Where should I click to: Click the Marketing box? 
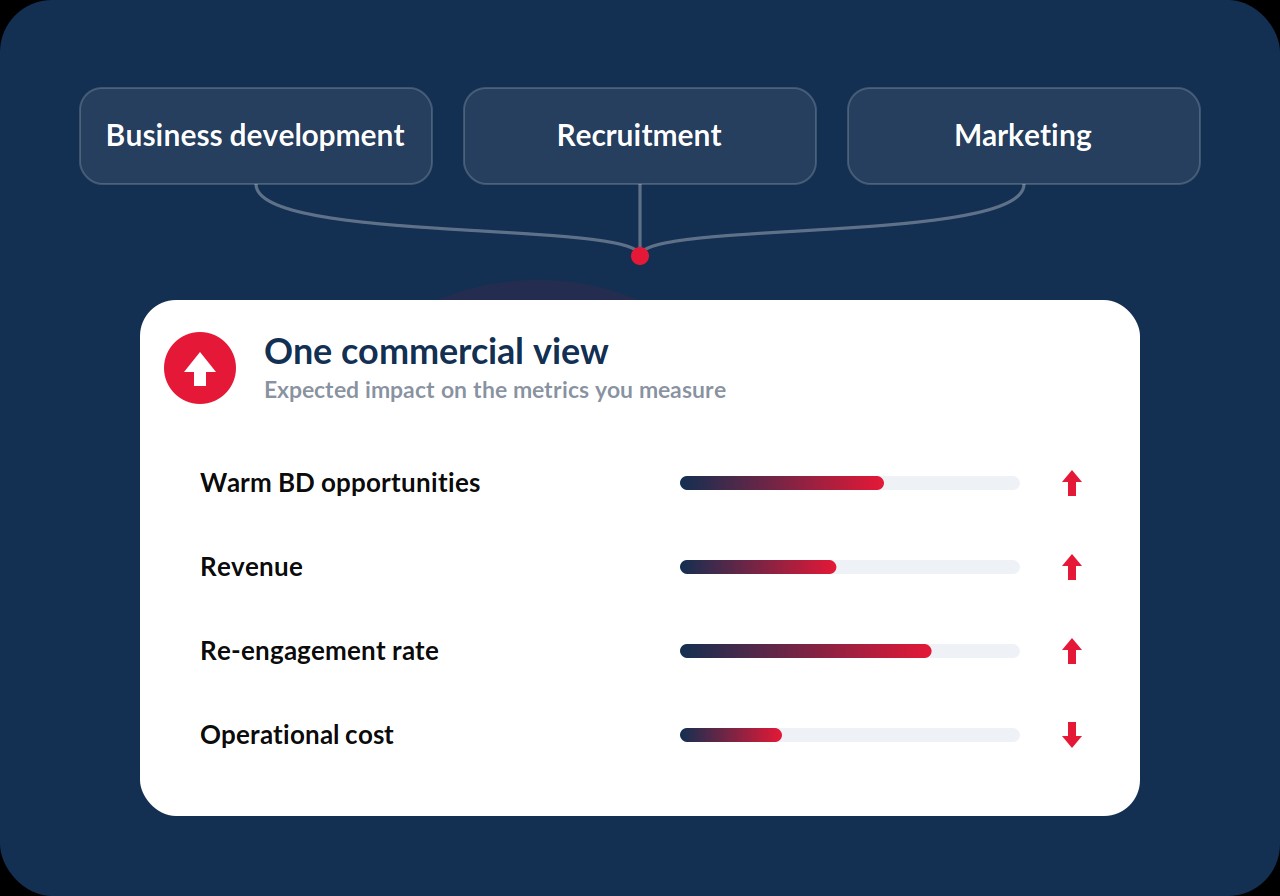click(1024, 136)
